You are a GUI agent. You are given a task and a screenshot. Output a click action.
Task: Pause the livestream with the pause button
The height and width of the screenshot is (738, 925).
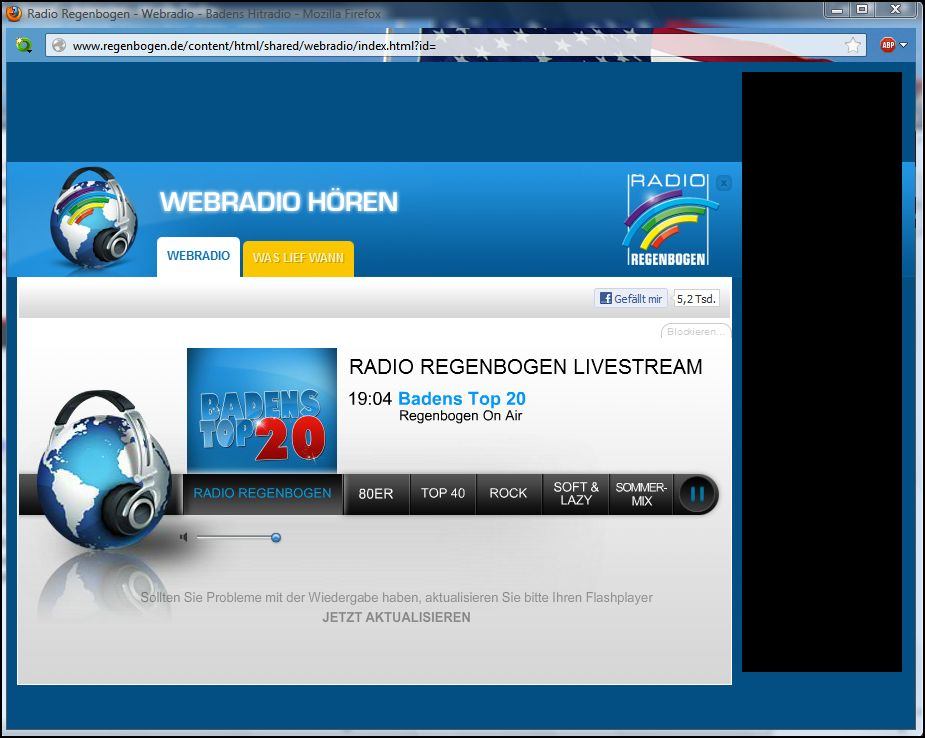[697, 494]
